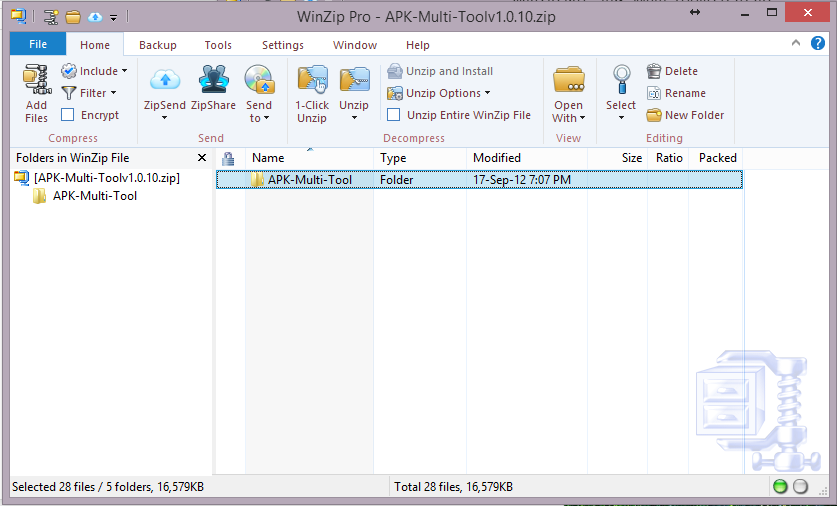Sort by the Packed column header

[716, 158]
